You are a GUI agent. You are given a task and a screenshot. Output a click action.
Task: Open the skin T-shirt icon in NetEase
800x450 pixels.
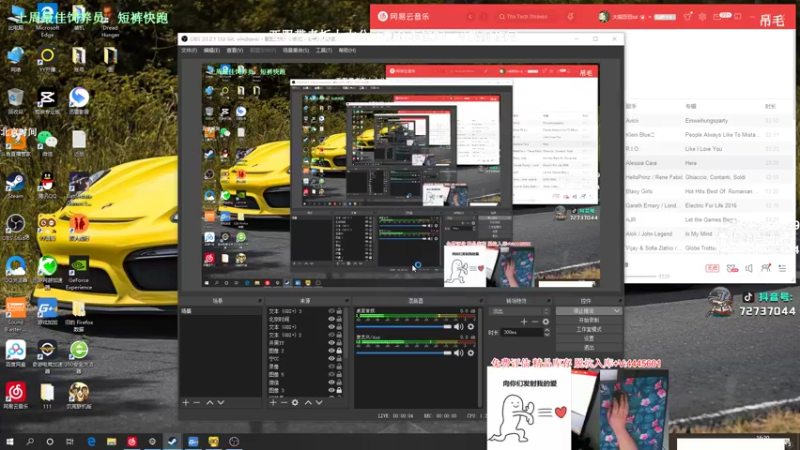tap(688, 17)
